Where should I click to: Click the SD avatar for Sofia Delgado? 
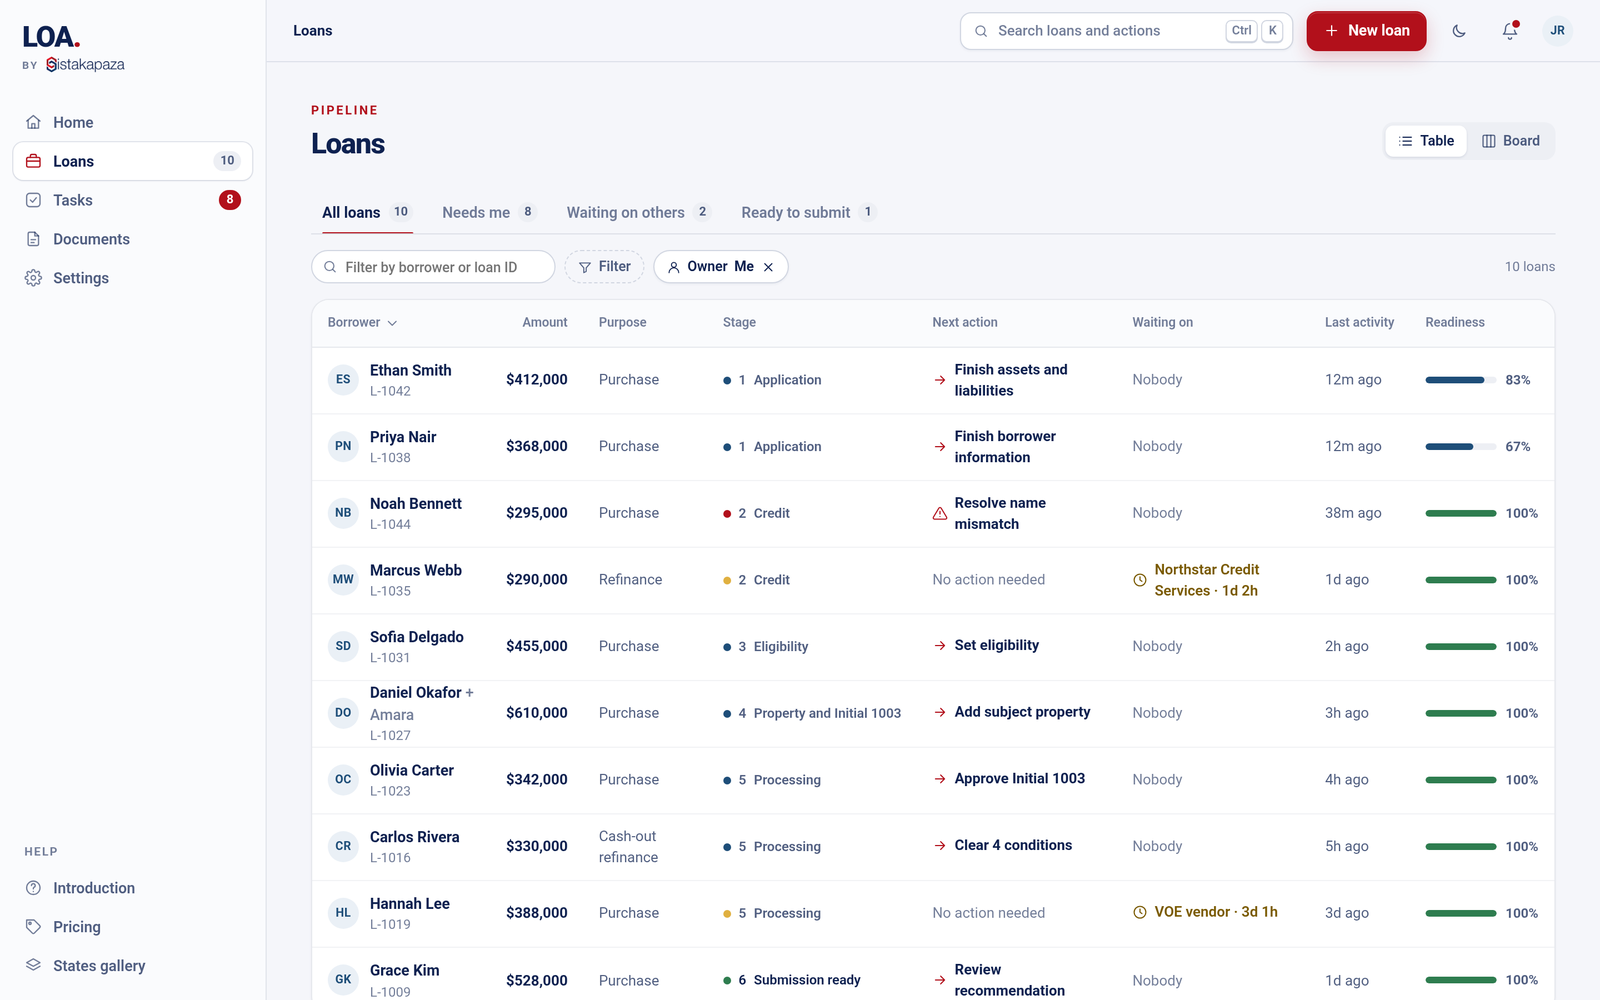pos(343,646)
